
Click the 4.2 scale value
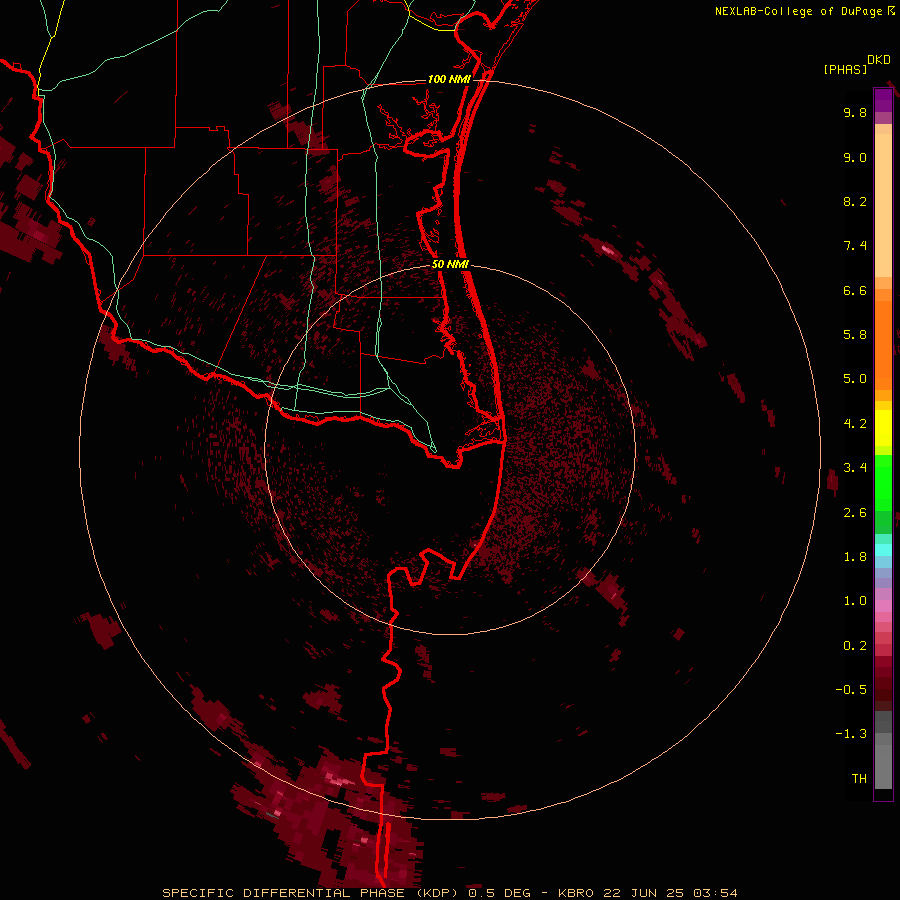(855, 424)
